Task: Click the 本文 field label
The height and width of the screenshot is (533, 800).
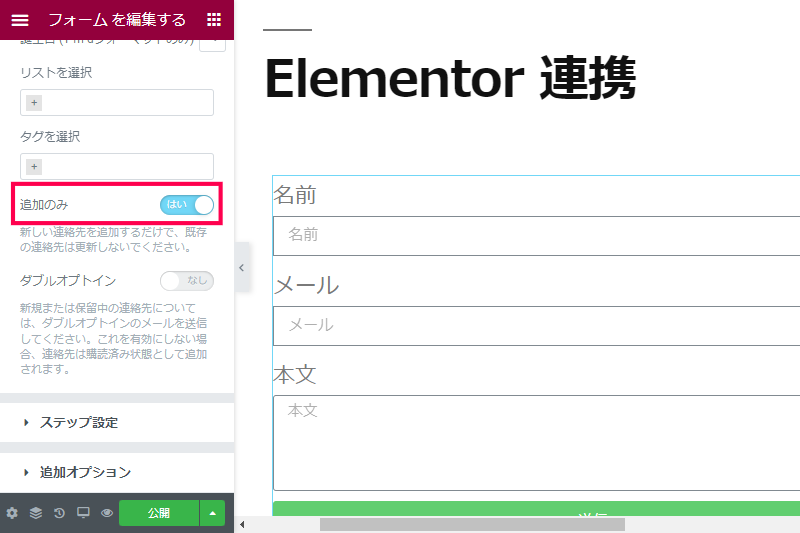Action: [295, 375]
